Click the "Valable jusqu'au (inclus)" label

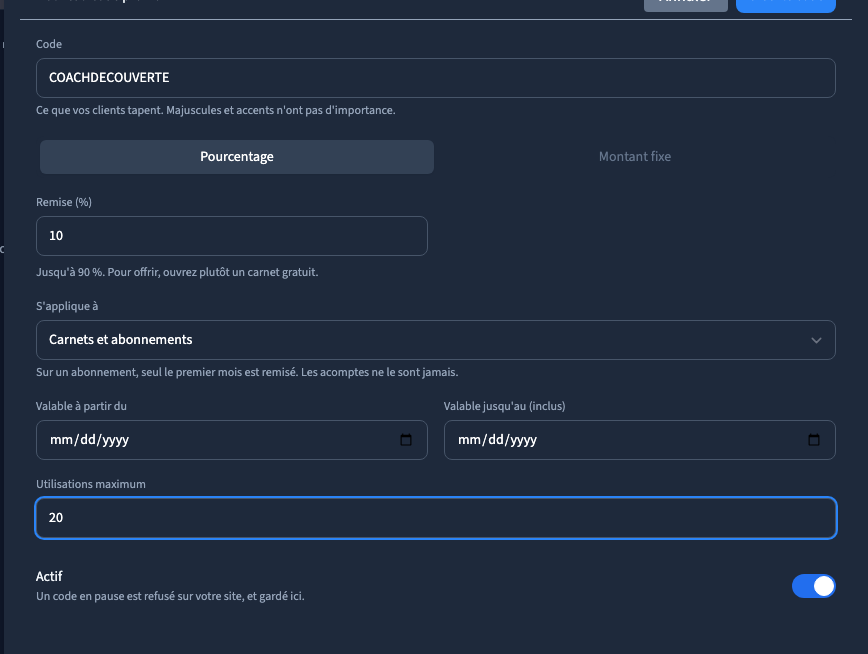tap(504, 406)
